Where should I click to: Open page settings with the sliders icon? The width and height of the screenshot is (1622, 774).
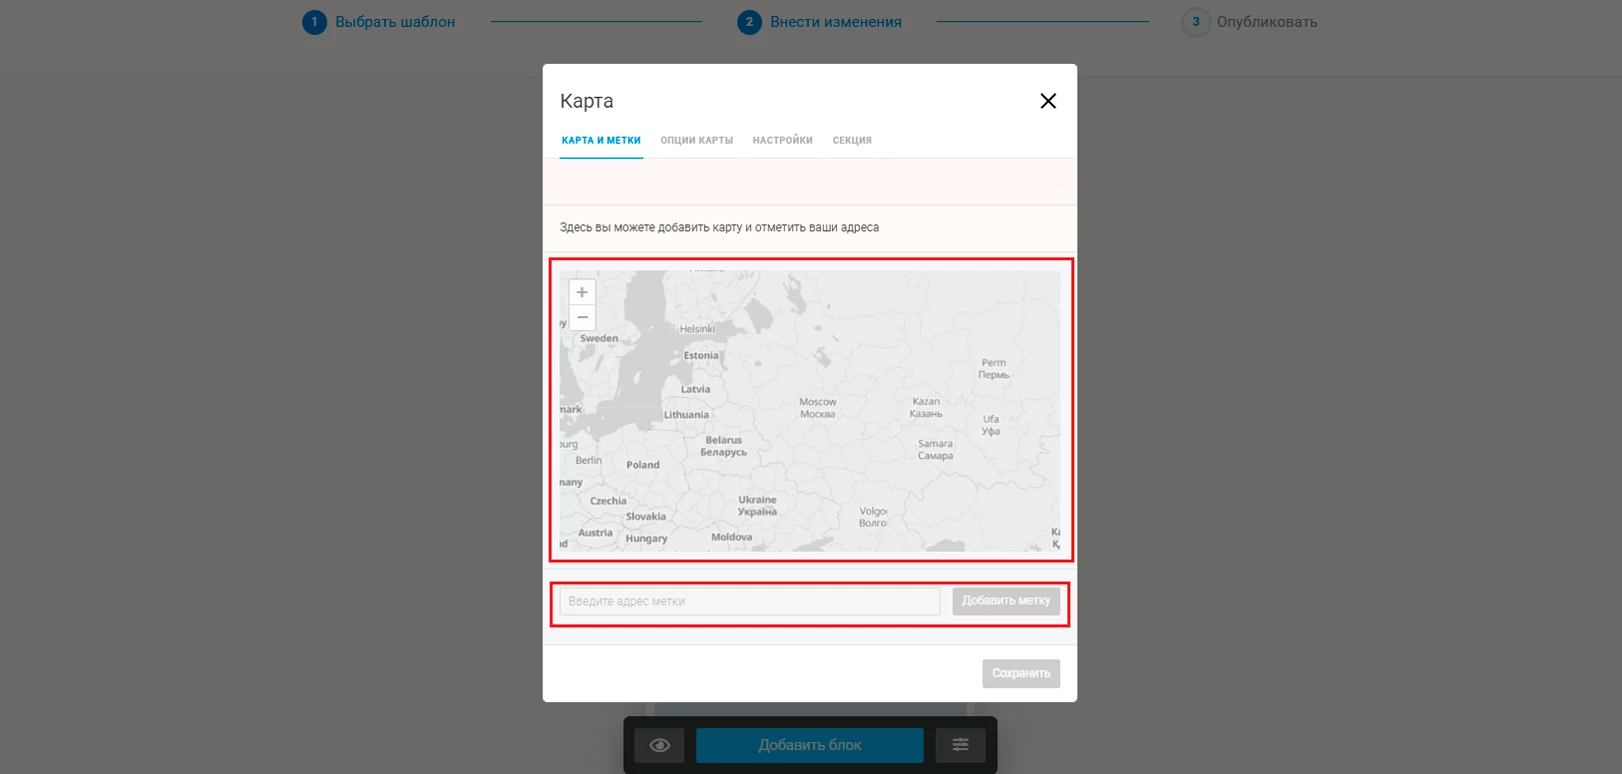(960, 745)
